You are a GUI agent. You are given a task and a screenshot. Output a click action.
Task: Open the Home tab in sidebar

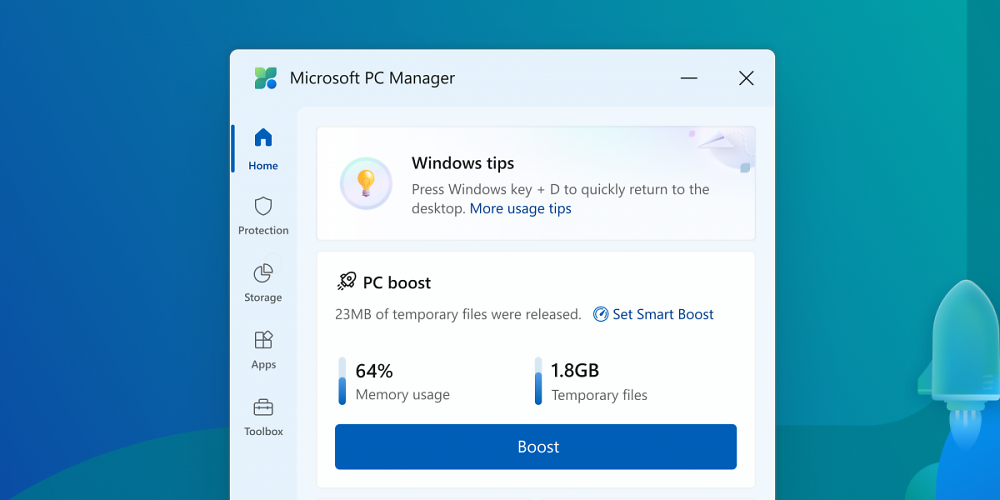pyautogui.click(x=263, y=149)
